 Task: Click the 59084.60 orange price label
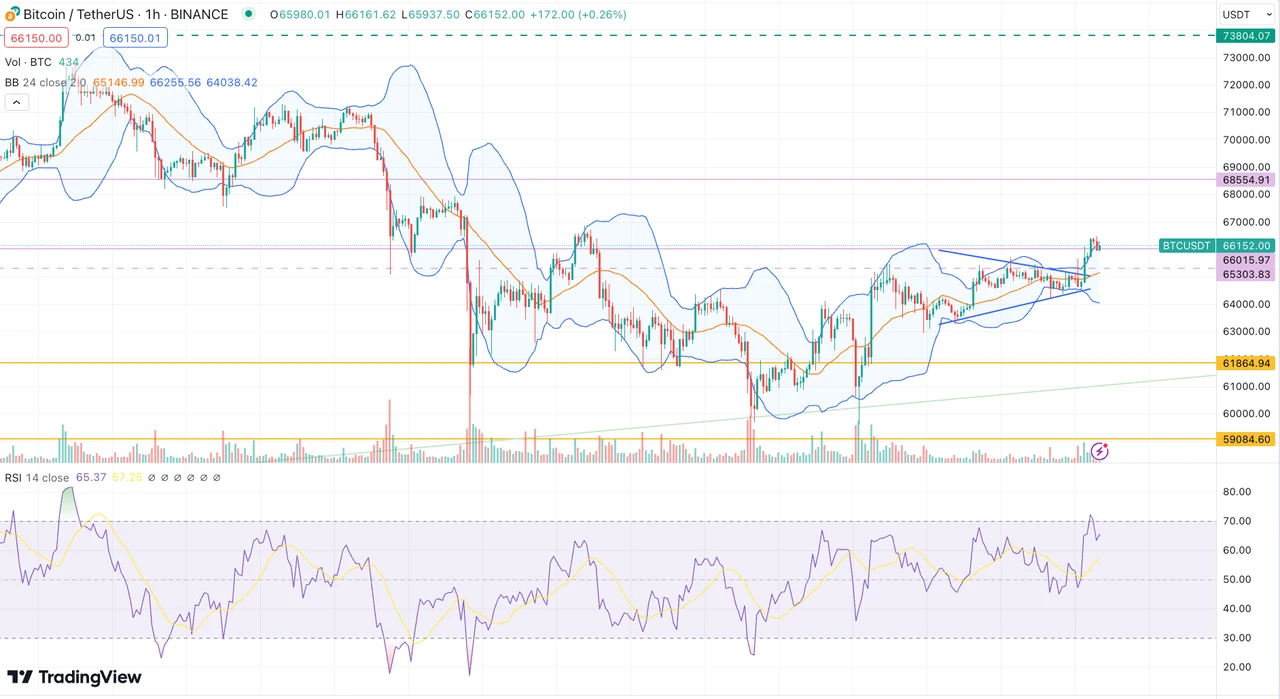(1245, 439)
